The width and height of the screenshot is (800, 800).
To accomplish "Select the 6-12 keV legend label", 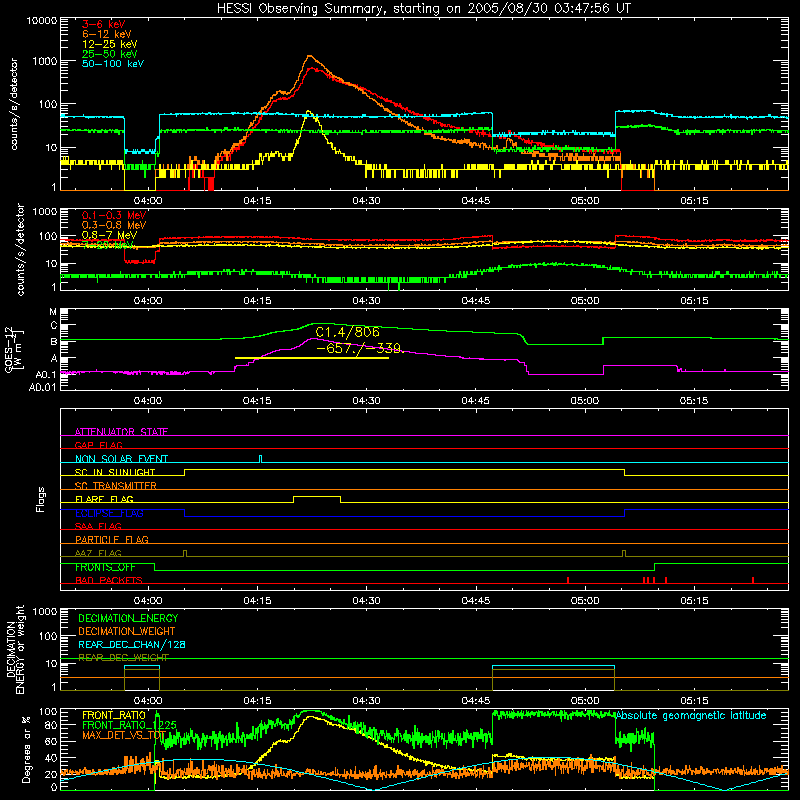I will pyautogui.click(x=107, y=34).
